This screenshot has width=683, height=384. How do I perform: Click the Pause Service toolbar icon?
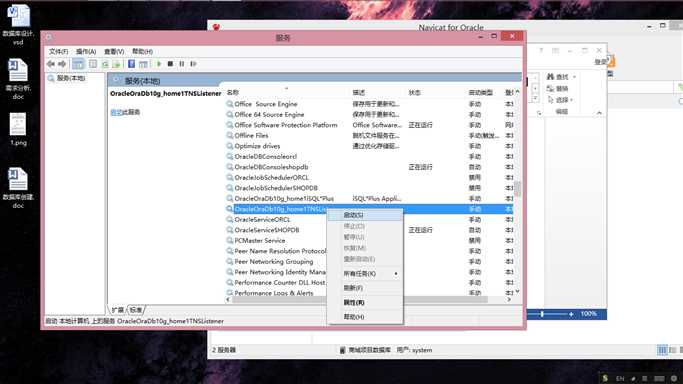(x=182, y=64)
